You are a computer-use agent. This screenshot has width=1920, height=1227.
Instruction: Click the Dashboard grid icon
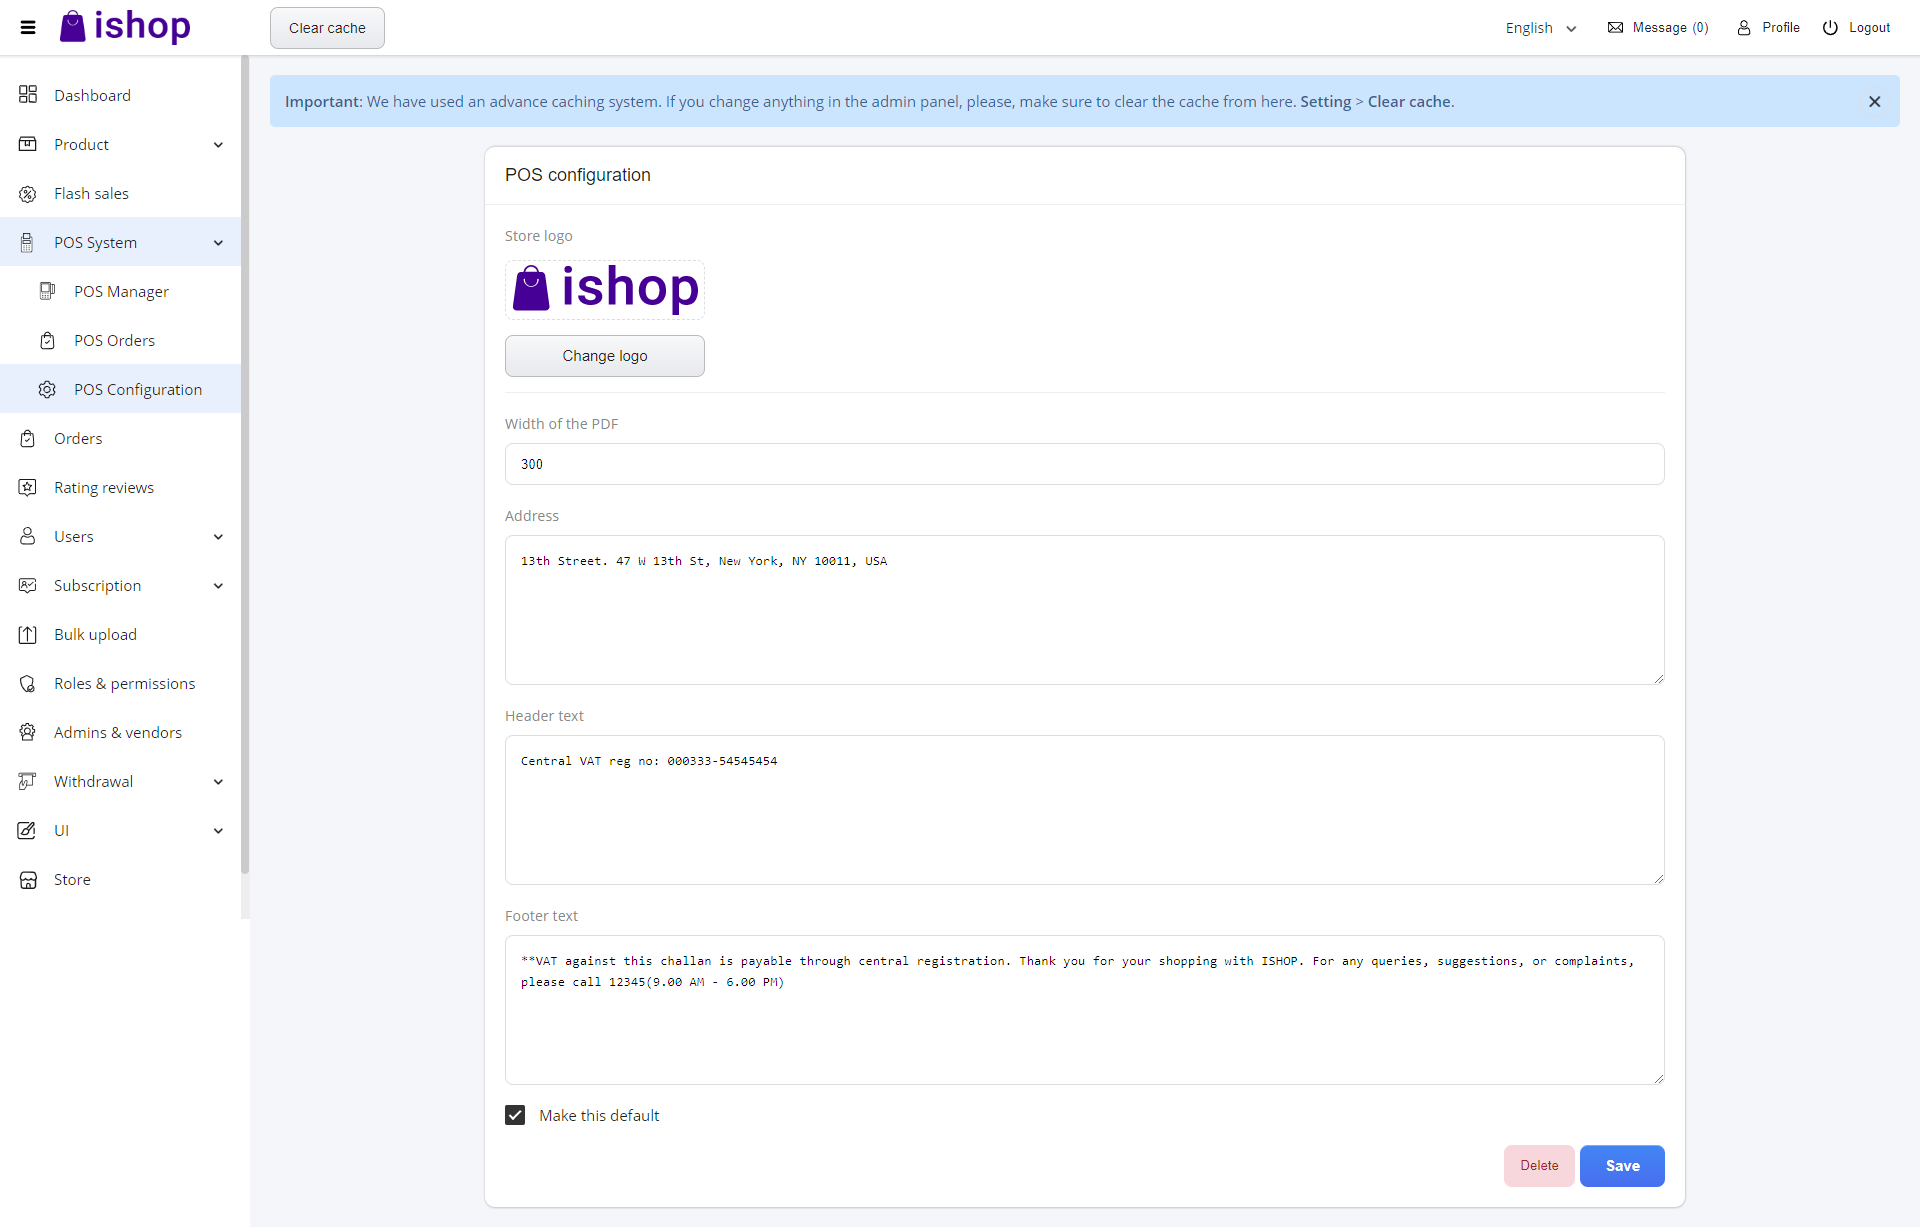[x=28, y=95]
